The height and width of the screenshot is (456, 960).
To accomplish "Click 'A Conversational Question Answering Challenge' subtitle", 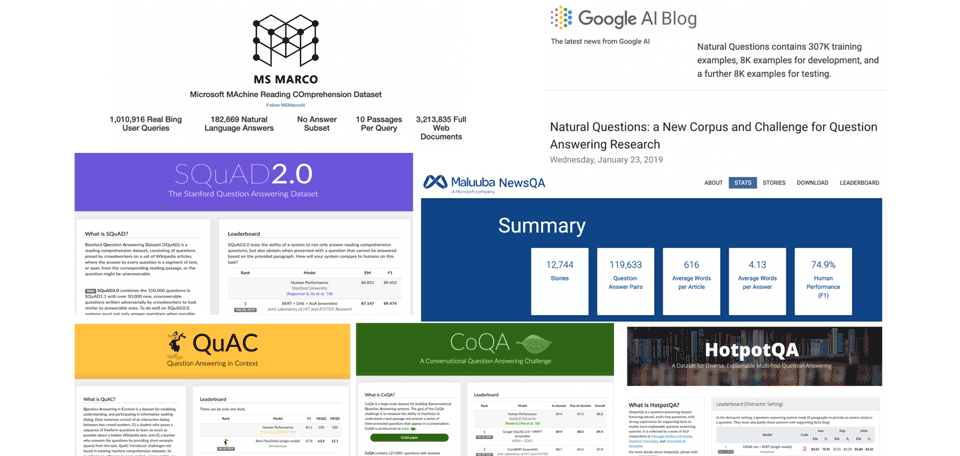I will pyautogui.click(x=486, y=361).
